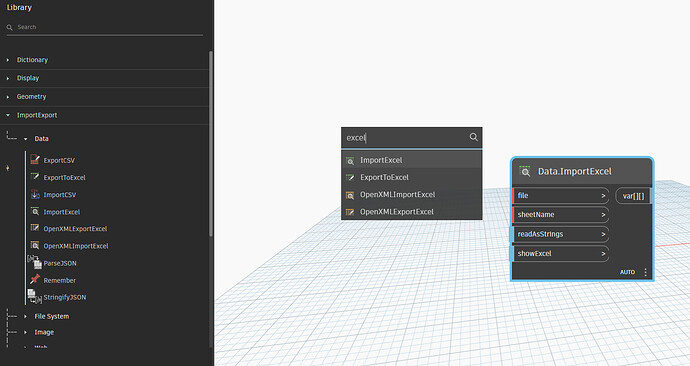
Task: Click the ImportCSV node icon in the library
Action: [x=35, y=194]
